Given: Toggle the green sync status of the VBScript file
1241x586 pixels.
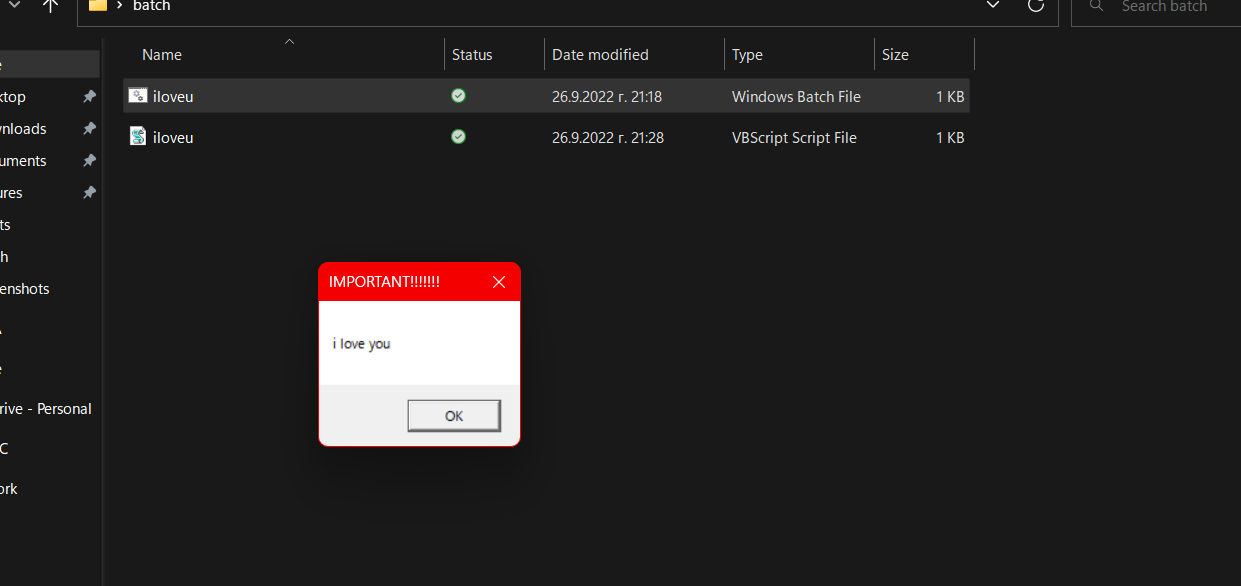Looking at the screenshot, I should click(x=458, y=136).
